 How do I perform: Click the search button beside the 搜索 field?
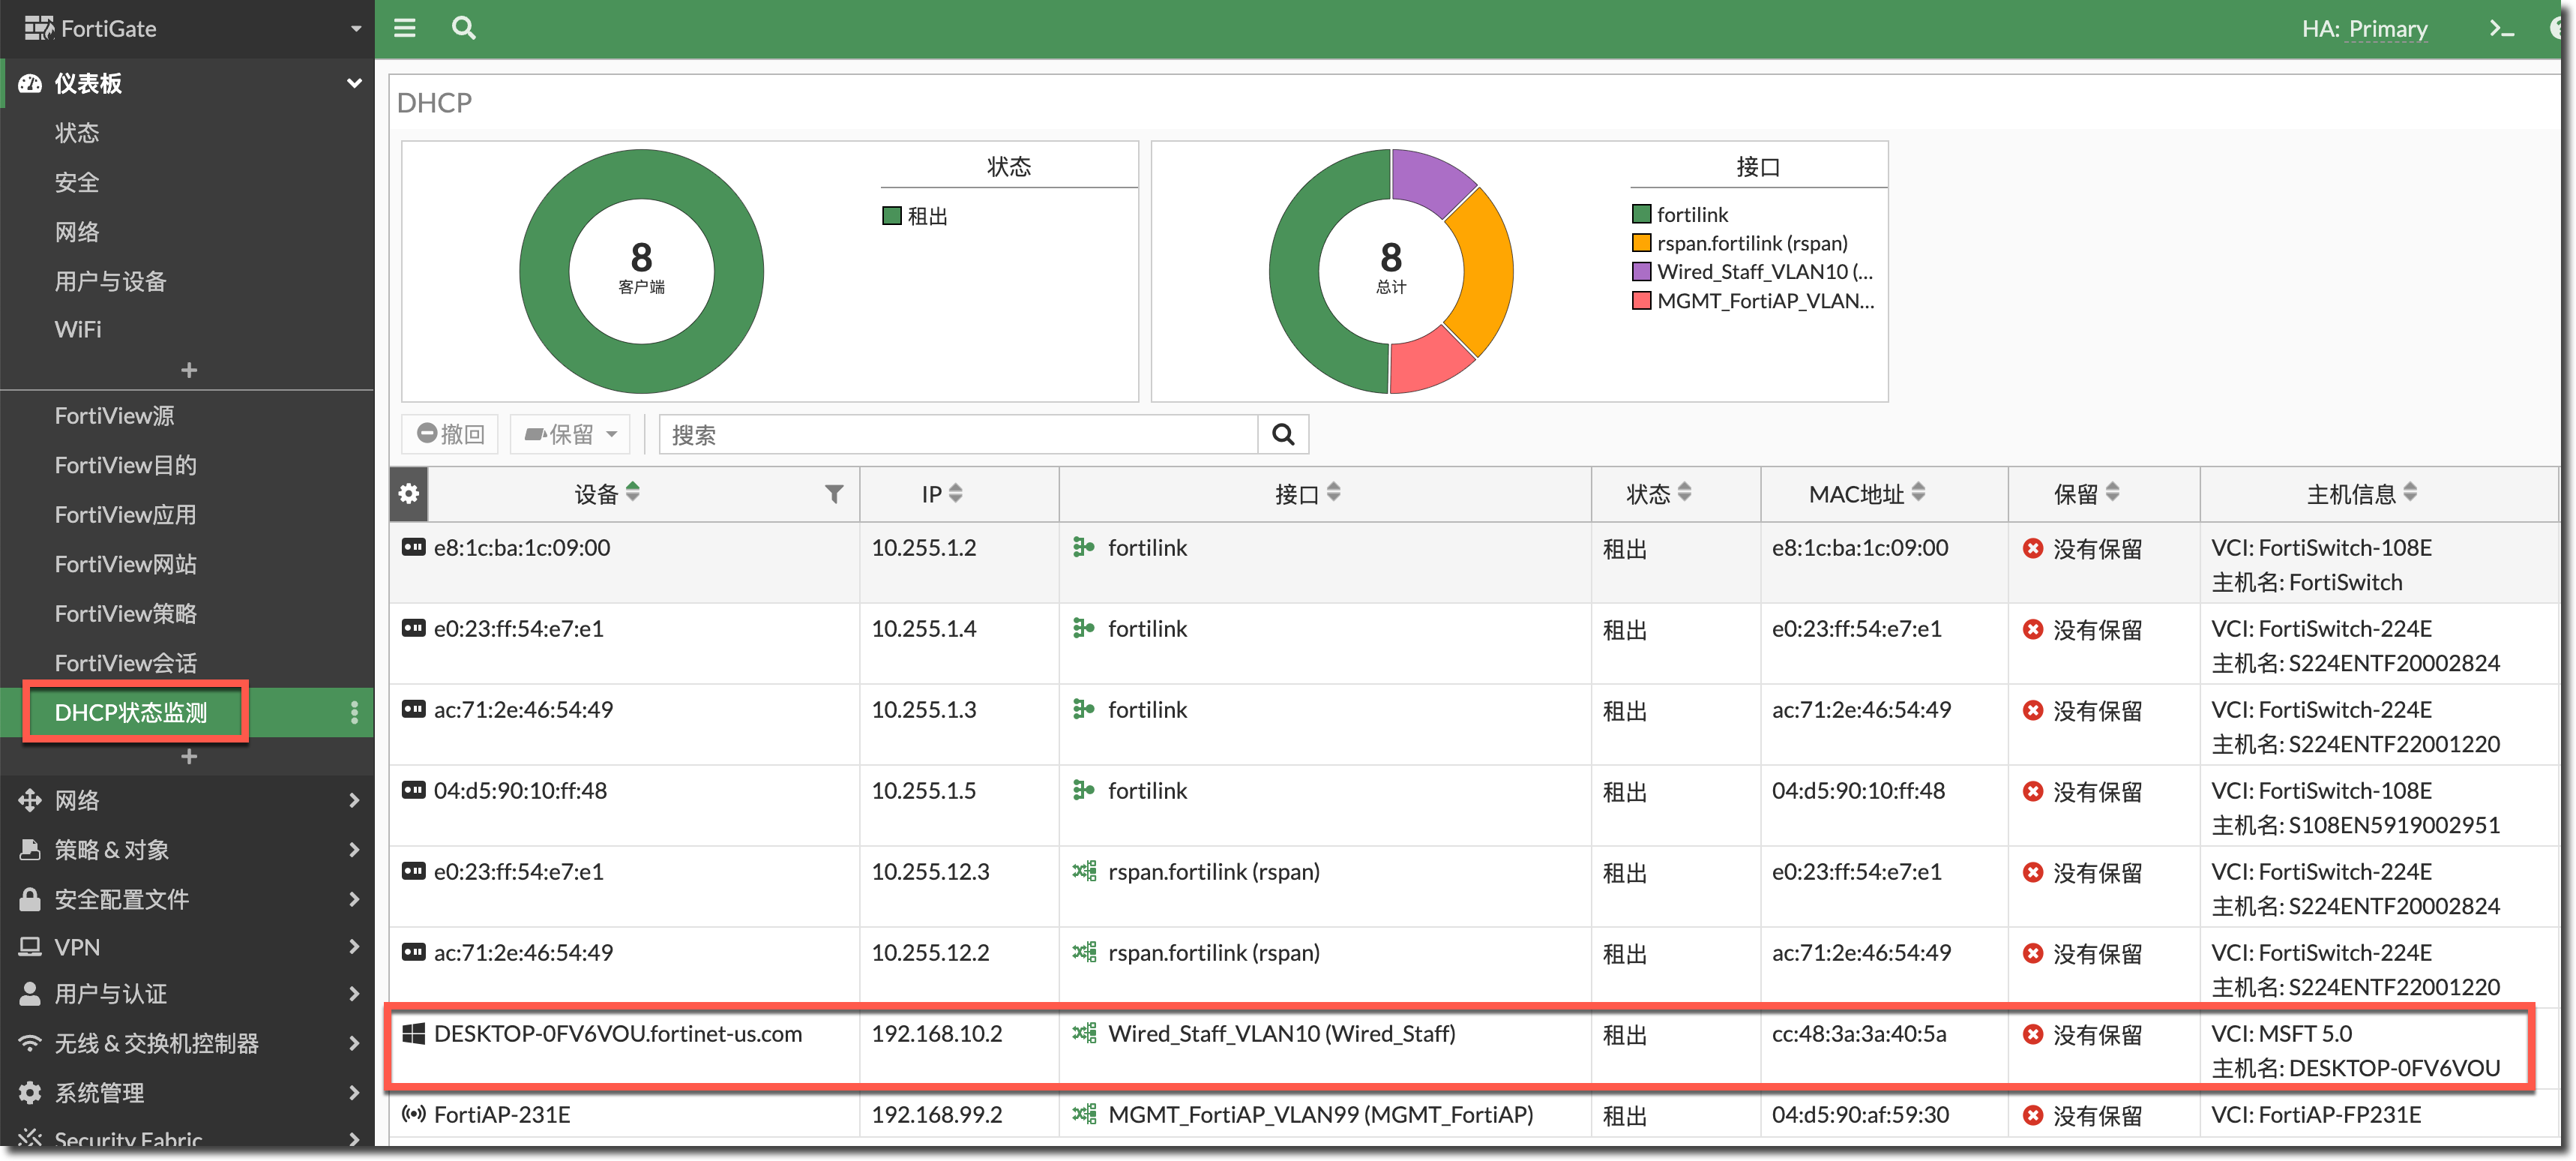pyautogui.click(x=1283, y=434)
